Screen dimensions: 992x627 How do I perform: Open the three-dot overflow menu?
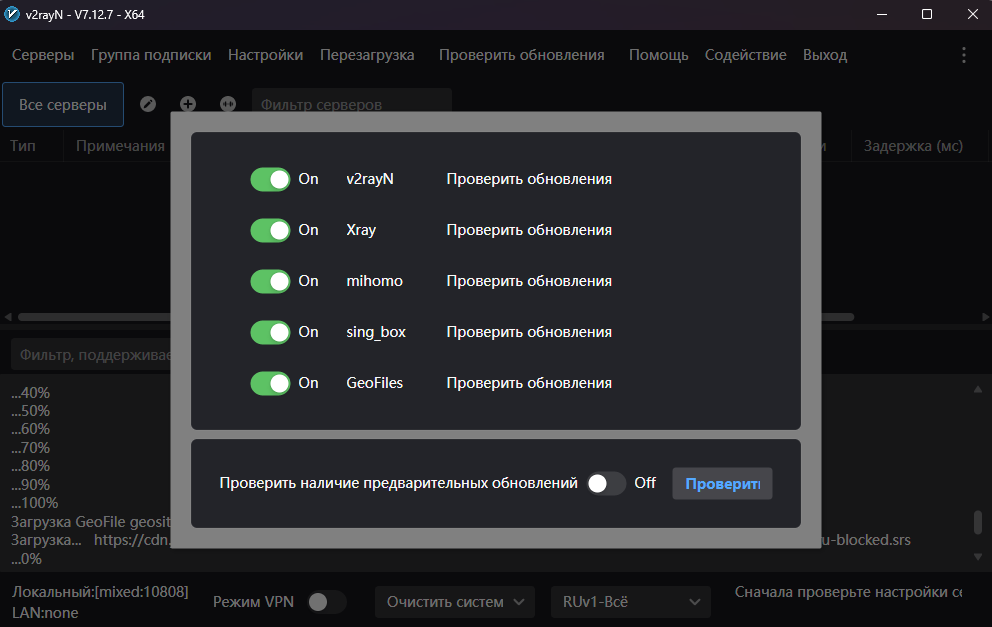[964, 55]
